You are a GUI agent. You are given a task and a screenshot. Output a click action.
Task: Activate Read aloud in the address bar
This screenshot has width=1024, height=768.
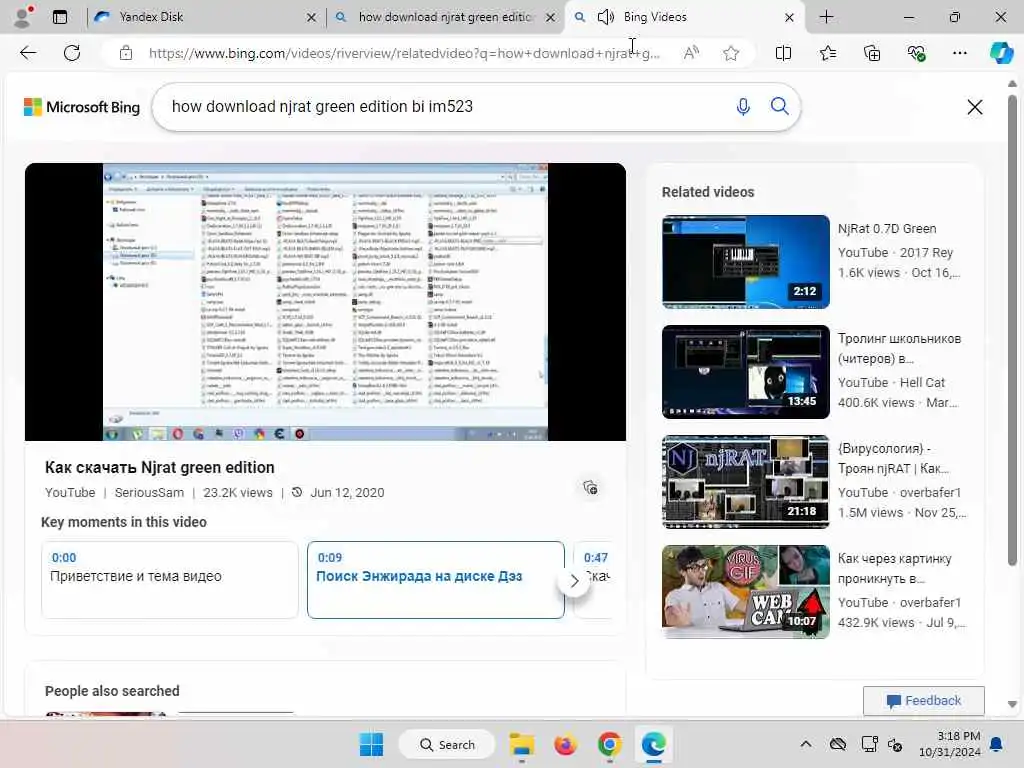[691, 53]
